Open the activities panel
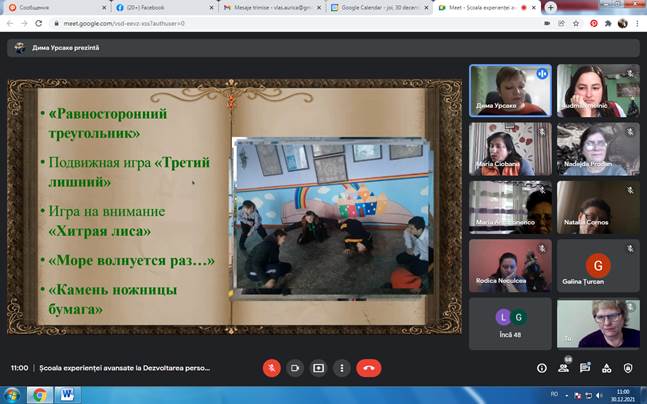Viewport: 647px width, 404px height. tap(608, 368)
